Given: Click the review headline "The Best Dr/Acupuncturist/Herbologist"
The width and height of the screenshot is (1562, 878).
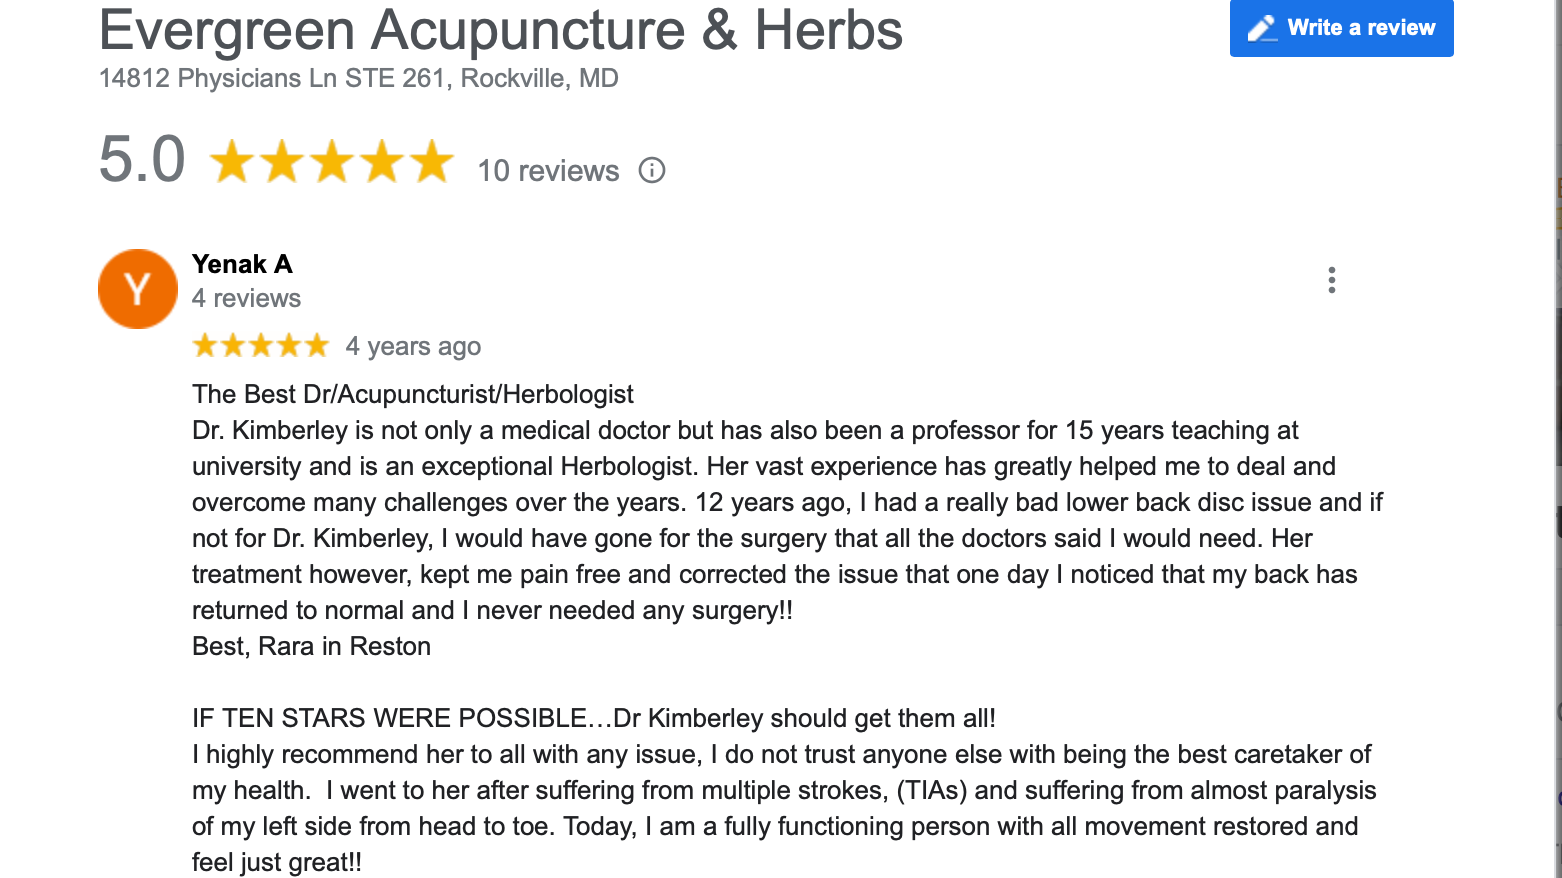Looking at the screenshot, I should tap(412, 394).
